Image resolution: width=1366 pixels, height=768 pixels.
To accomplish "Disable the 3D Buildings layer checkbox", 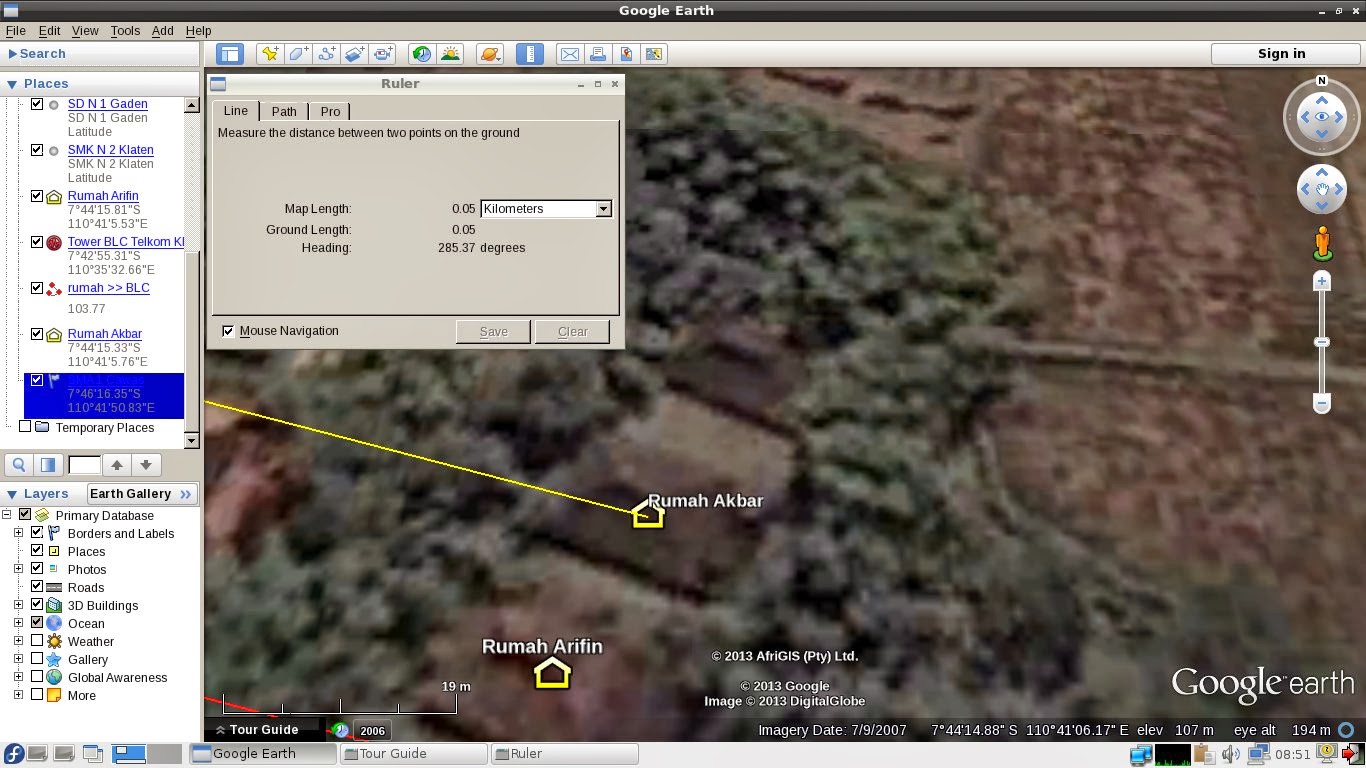I will point(37,605).
